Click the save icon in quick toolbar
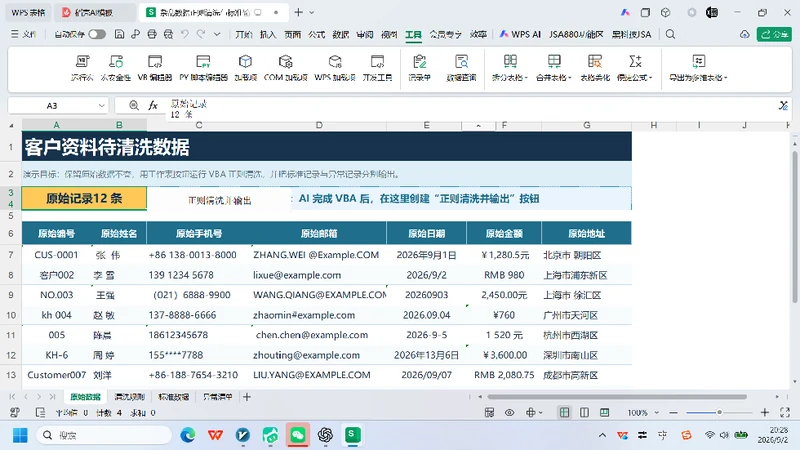Screen dimensions: 800x450 point(119,34)
